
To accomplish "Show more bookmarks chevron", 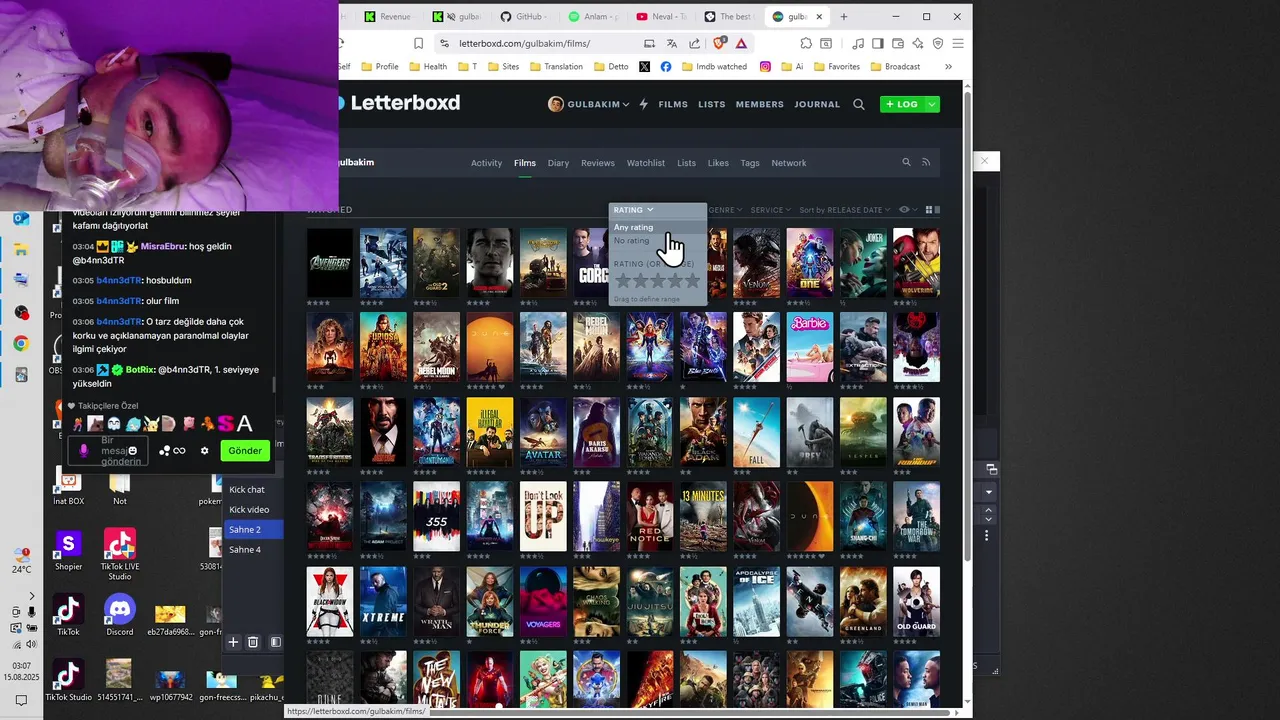I will (x=948, y=67).
